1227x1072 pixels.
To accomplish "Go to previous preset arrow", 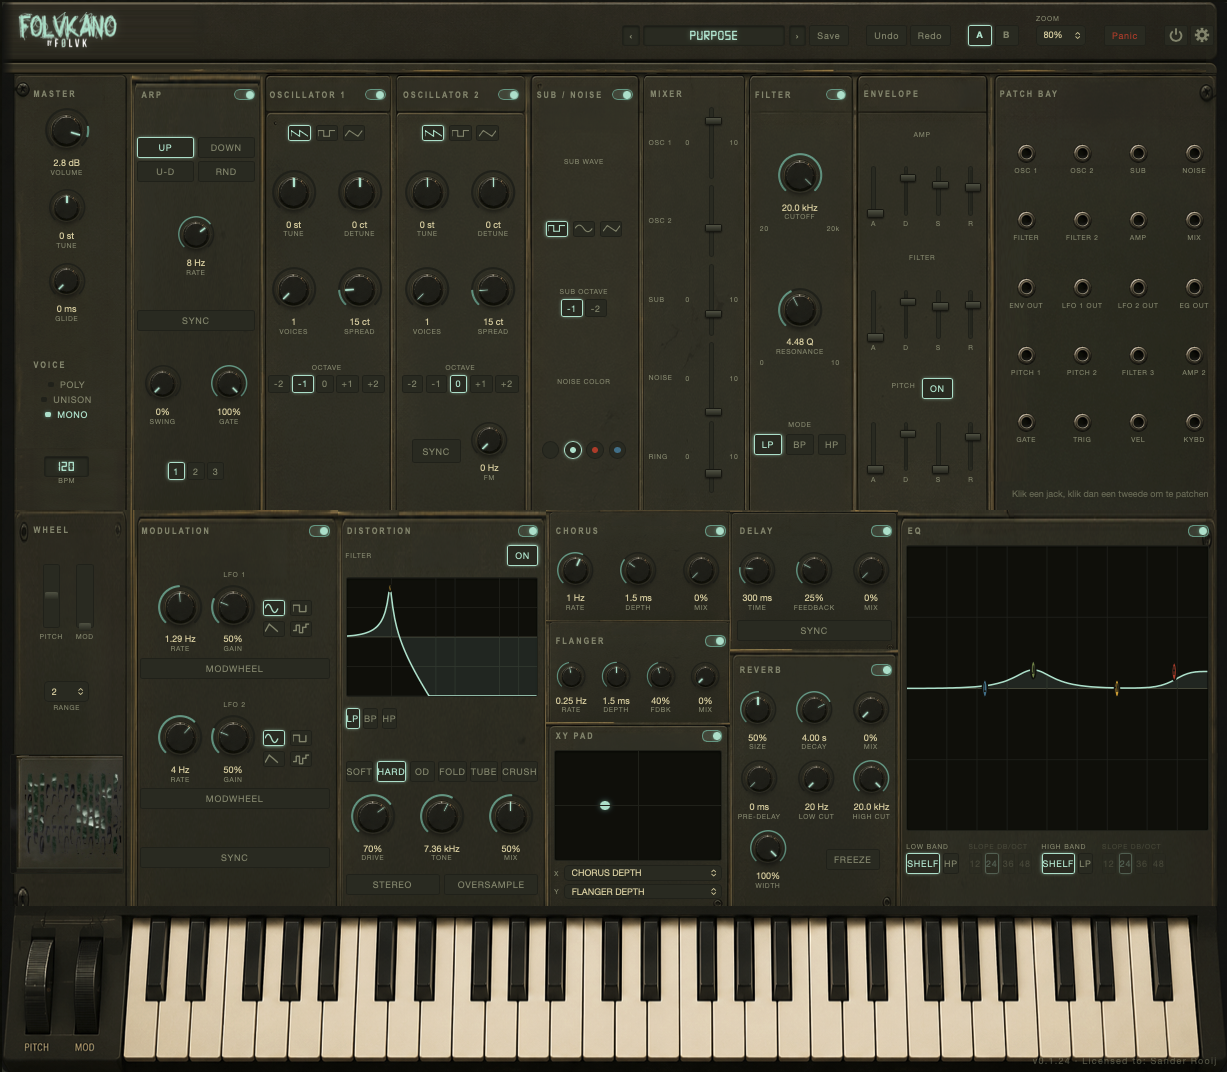I will pos(631,36).
